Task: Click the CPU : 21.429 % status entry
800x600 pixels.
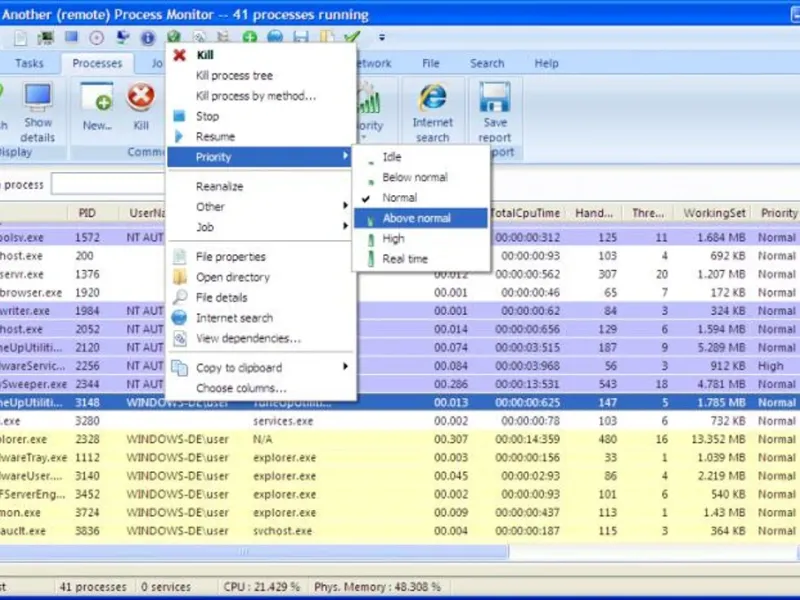Action: [x=261, y=587]
